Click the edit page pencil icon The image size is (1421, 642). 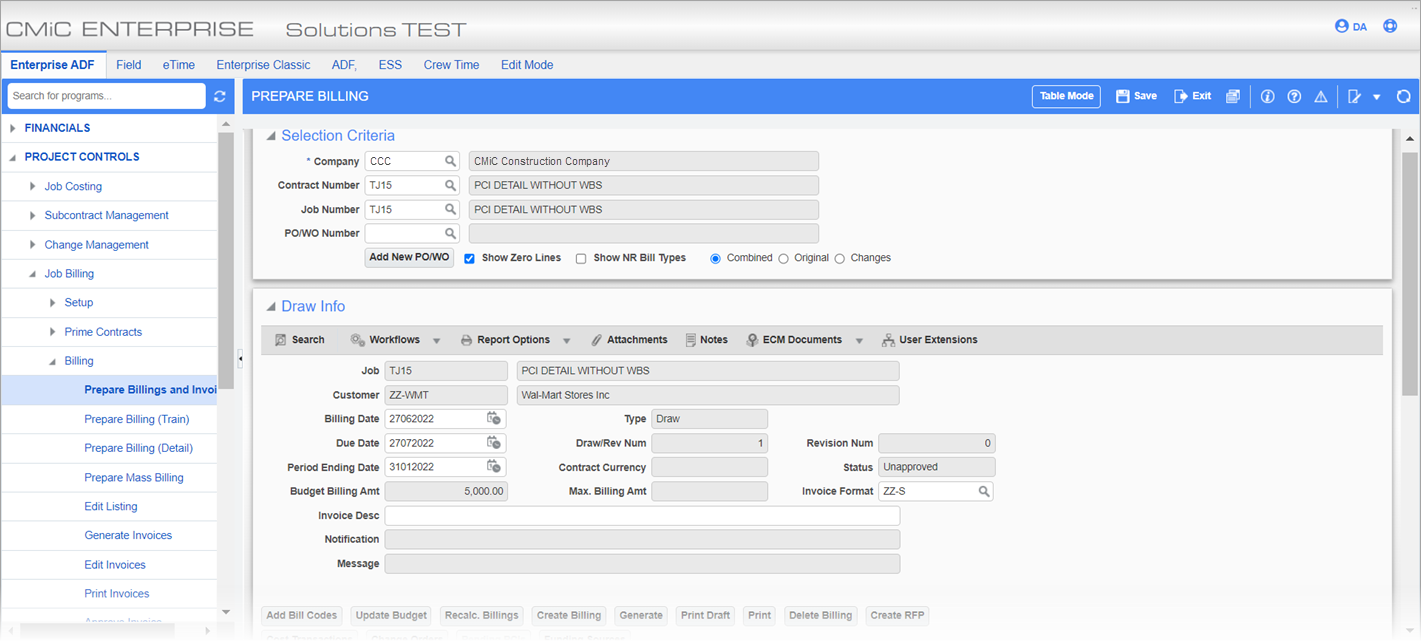click(x=1355, y=96)
